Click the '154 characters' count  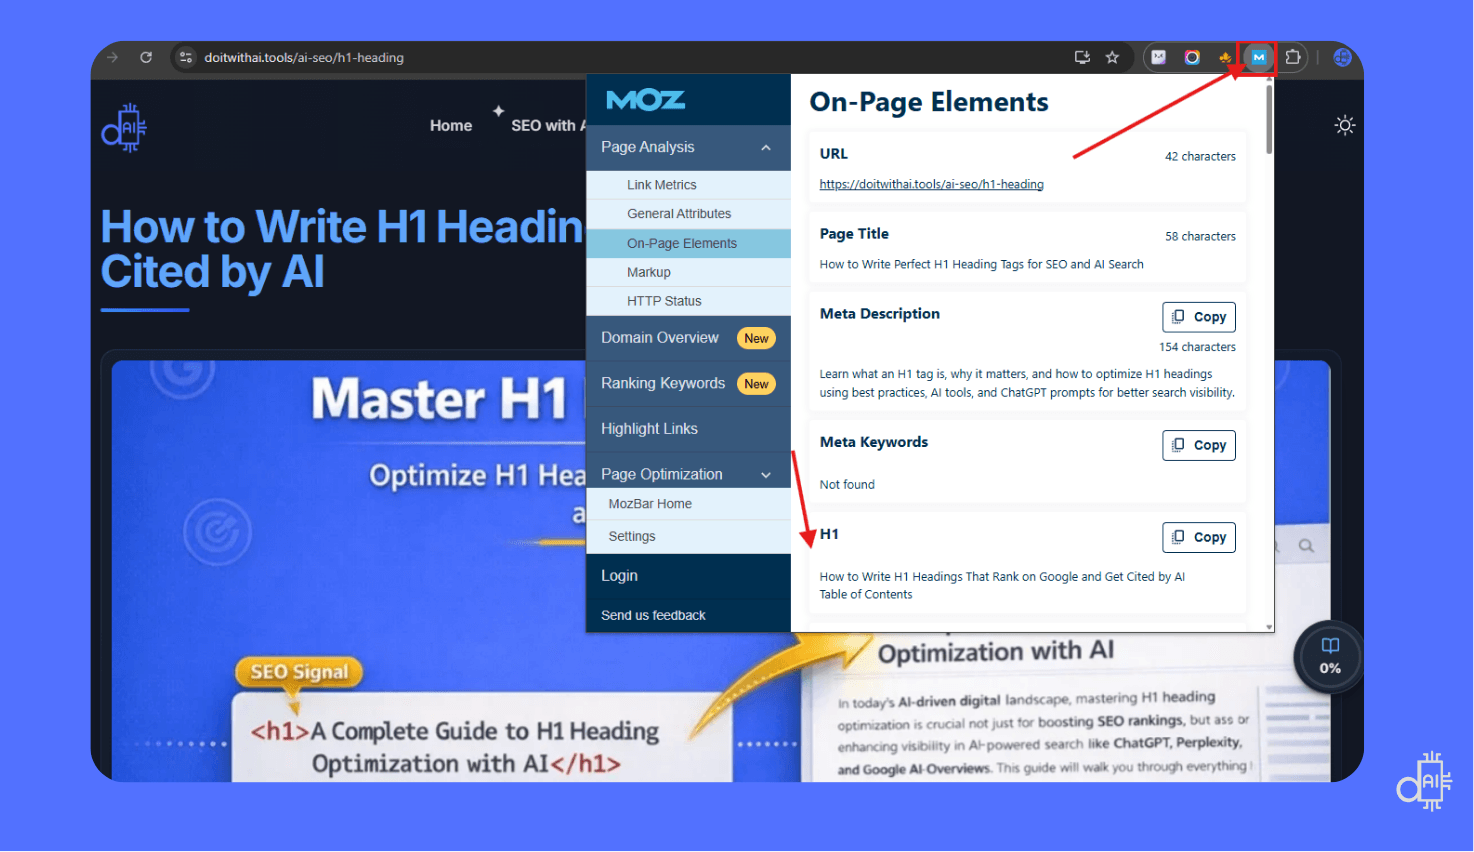point(1197,347)
